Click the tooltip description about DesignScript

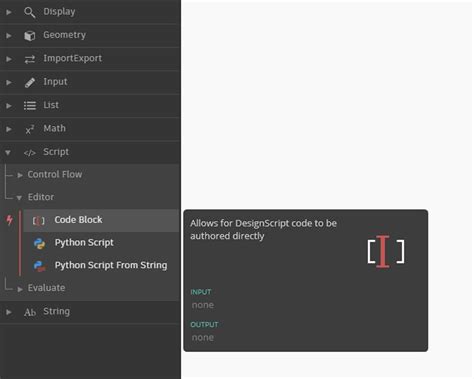coord(263,230)
